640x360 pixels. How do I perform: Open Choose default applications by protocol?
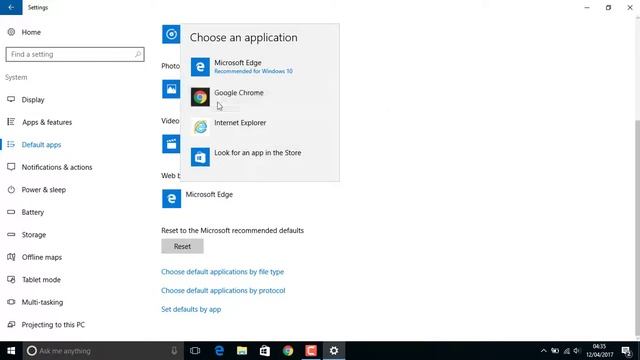coord(223,291)
